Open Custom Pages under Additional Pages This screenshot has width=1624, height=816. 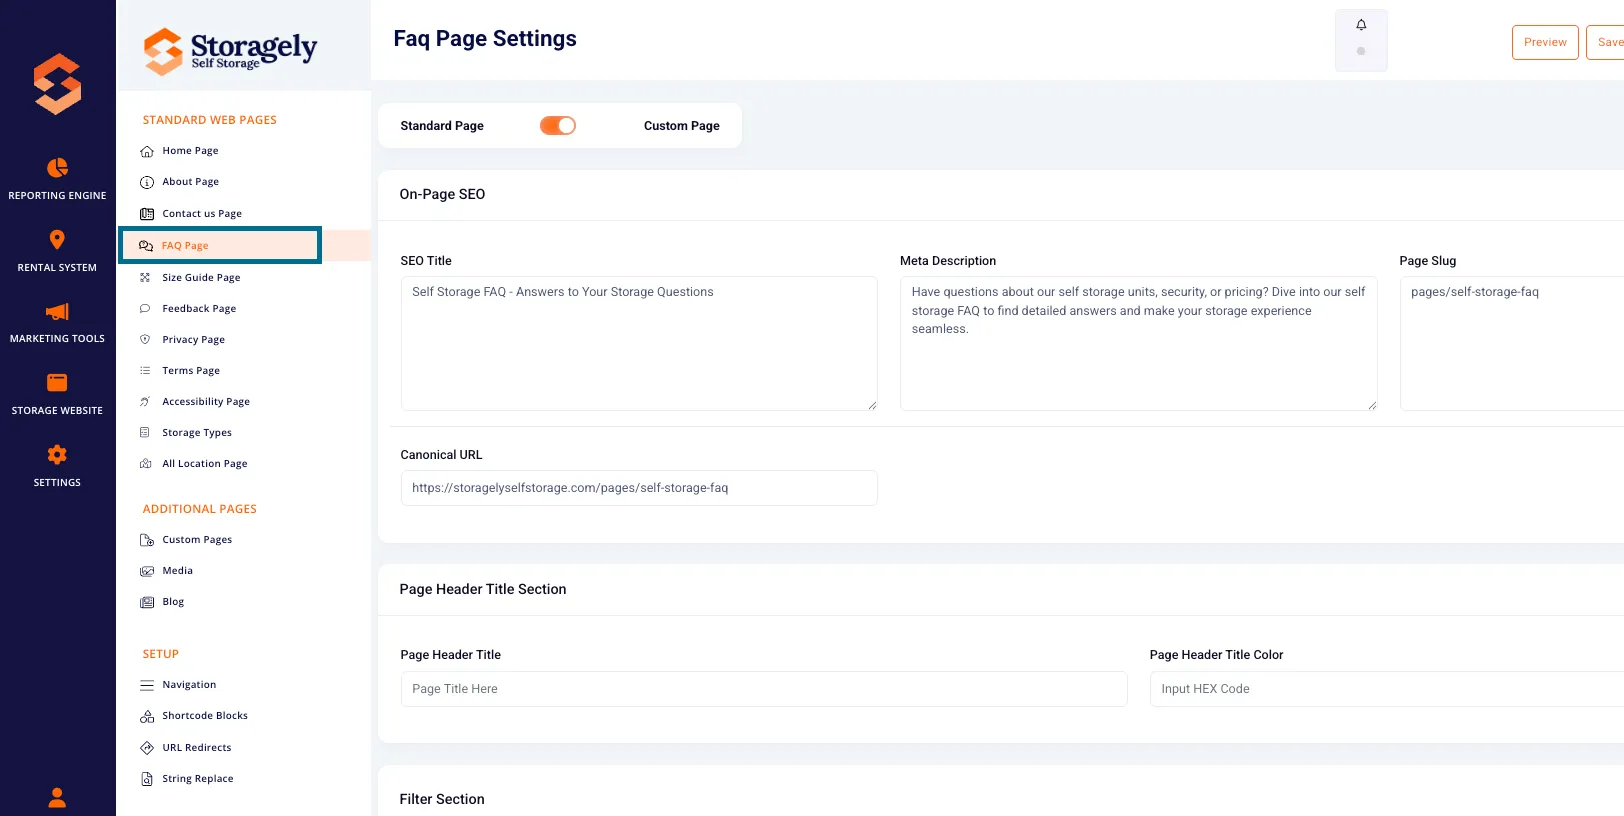[197, 540]
